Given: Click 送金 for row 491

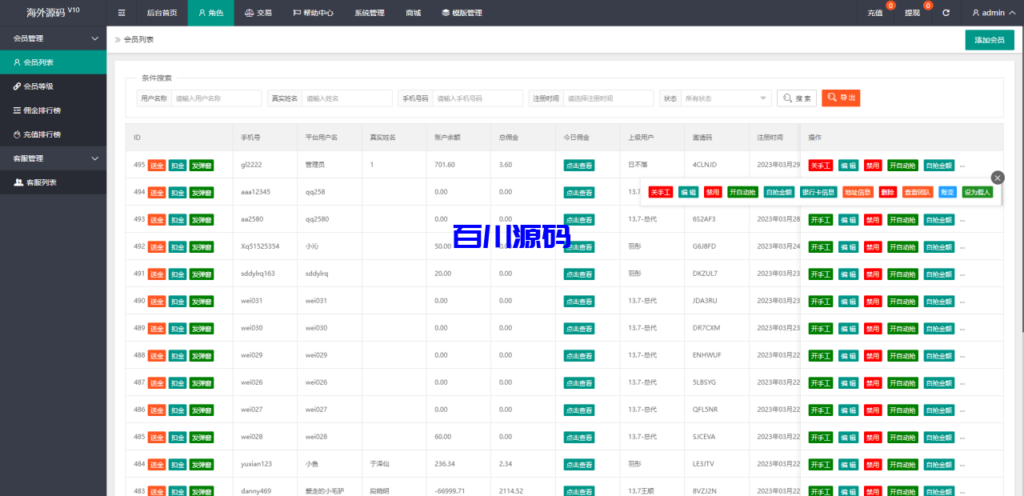Looking at the screenshot, I should pyautogui.click(x=157, y=274).
